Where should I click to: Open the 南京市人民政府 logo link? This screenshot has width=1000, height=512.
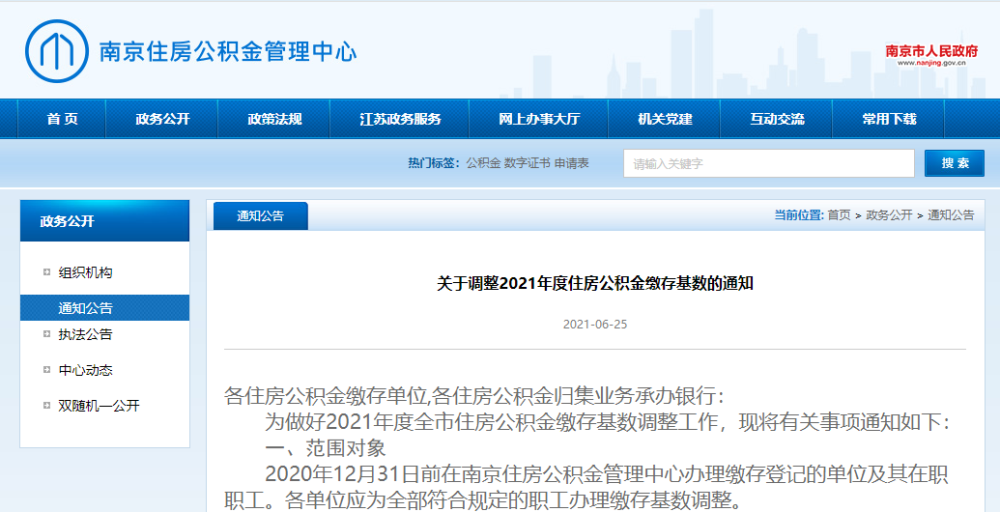click(x=932, y=54)
